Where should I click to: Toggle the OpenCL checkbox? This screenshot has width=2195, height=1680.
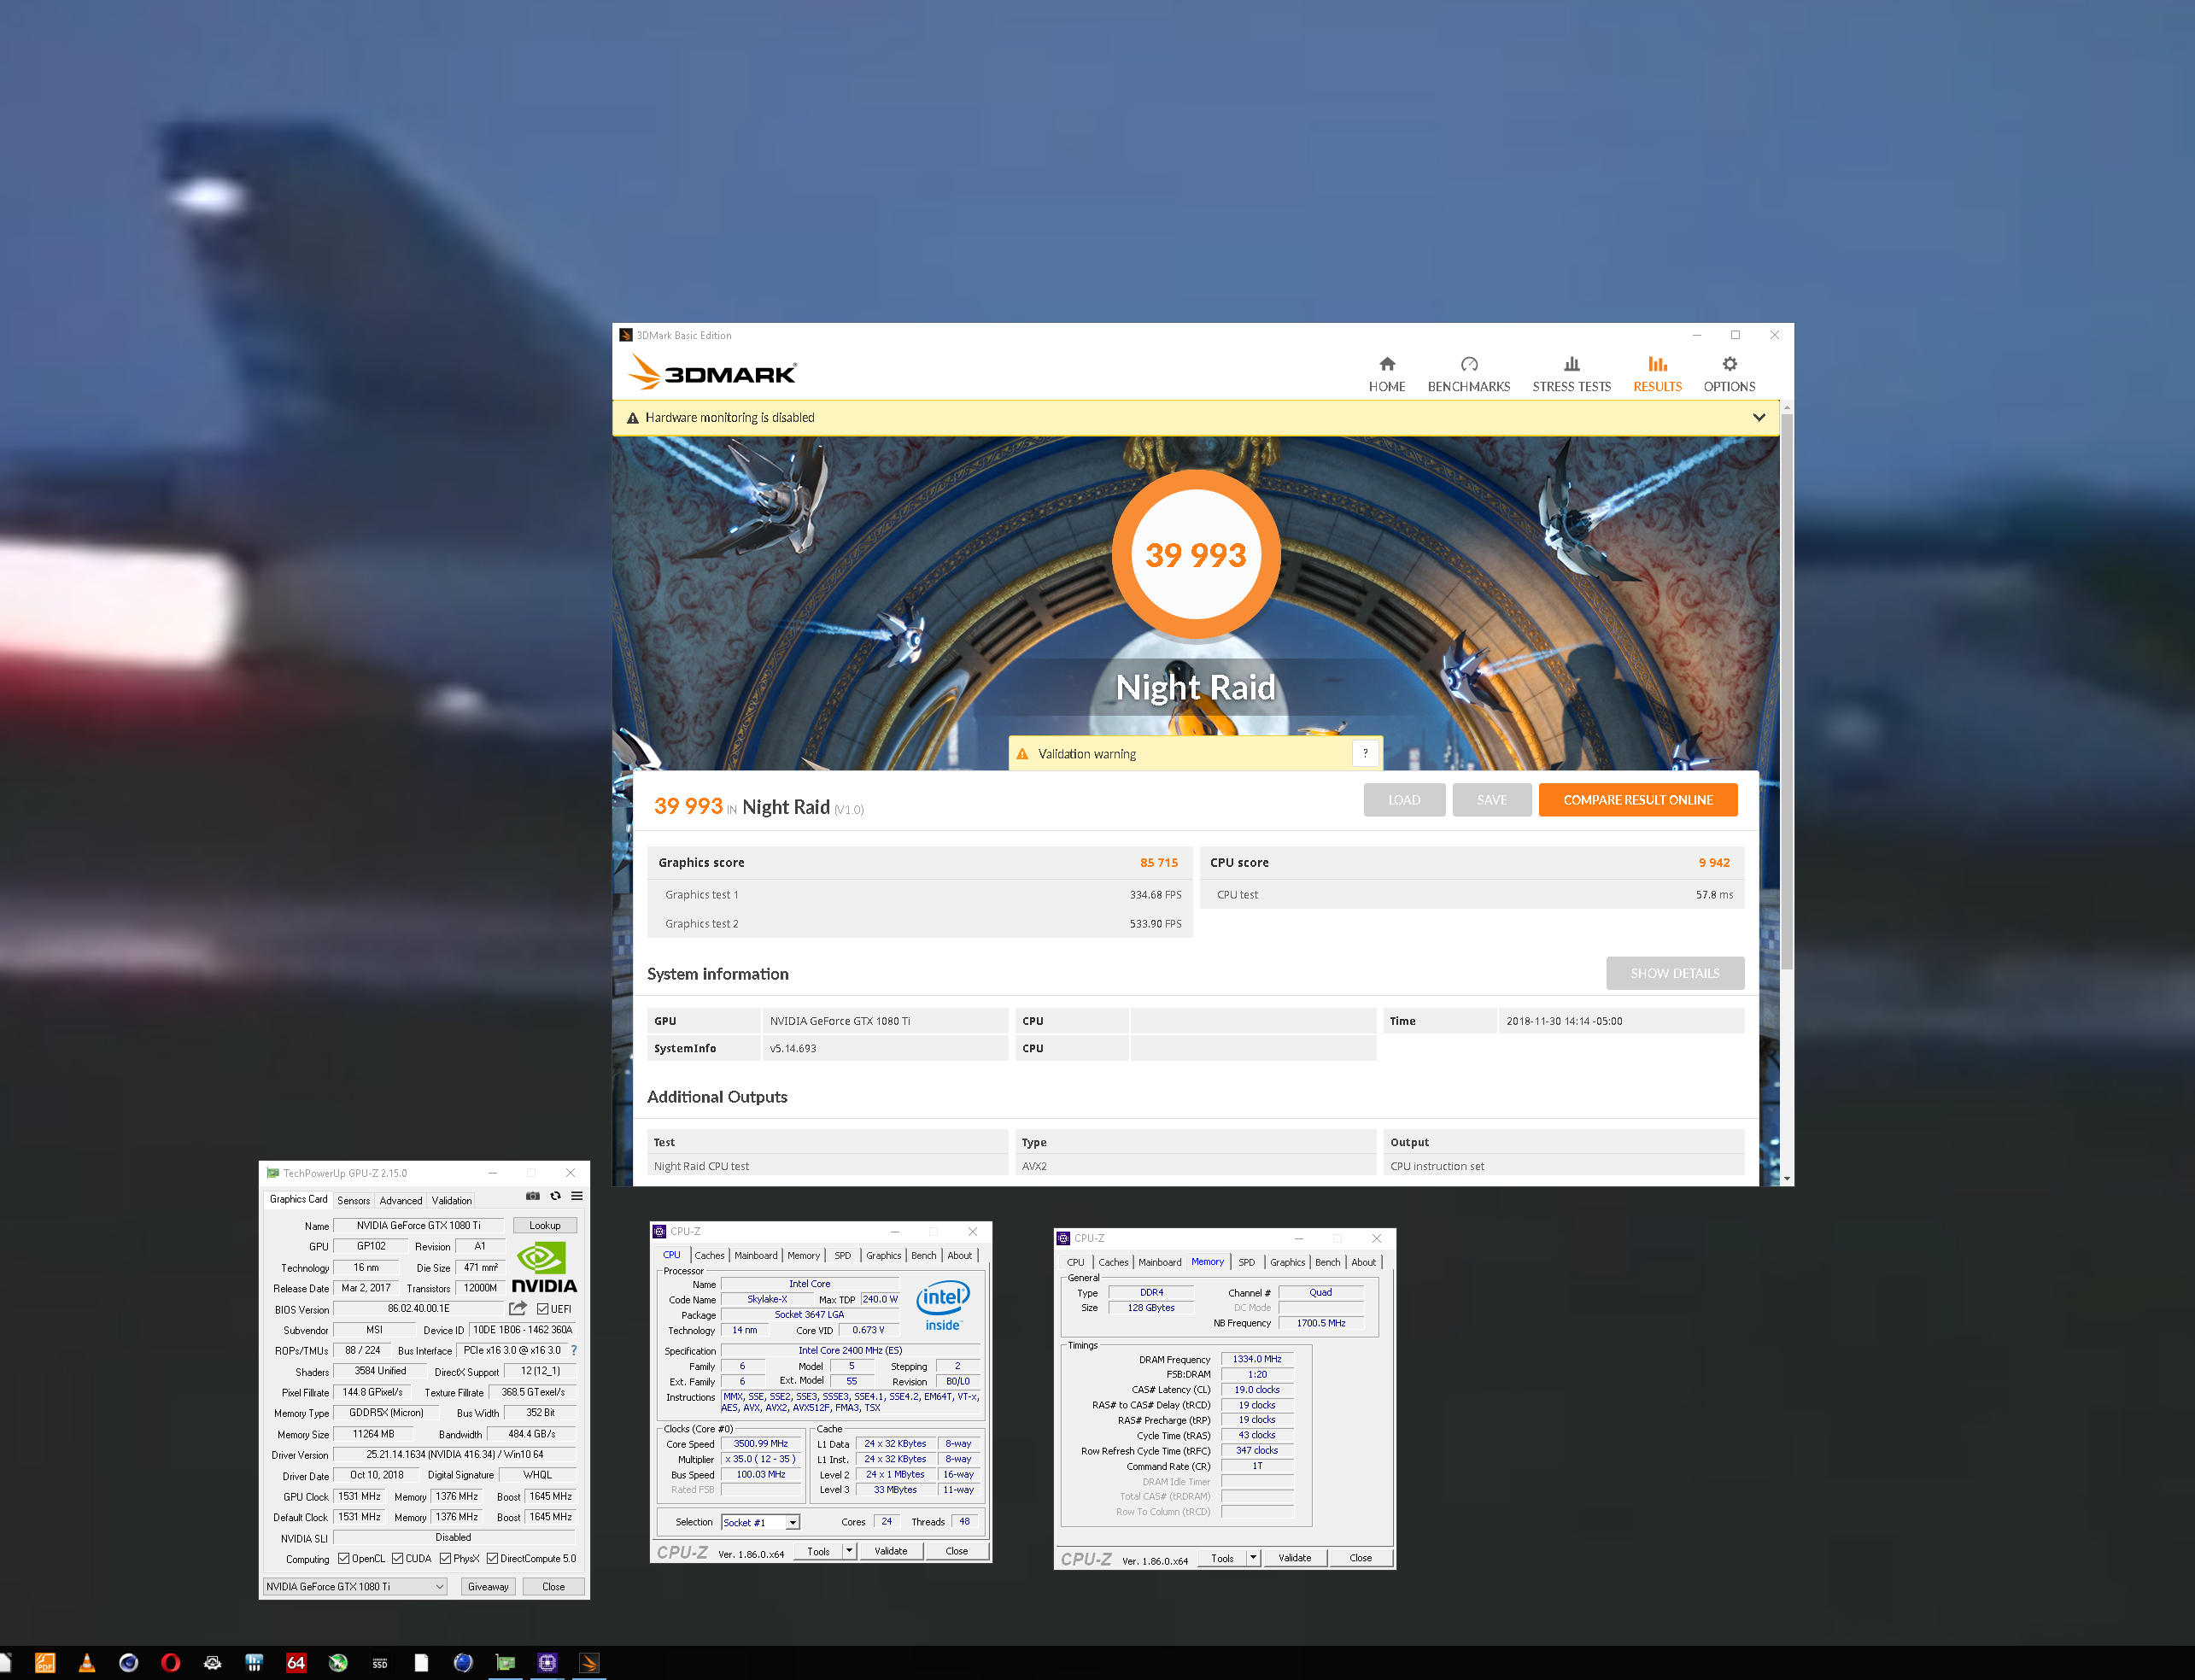pyautogui.click(x=344, y=1558)
